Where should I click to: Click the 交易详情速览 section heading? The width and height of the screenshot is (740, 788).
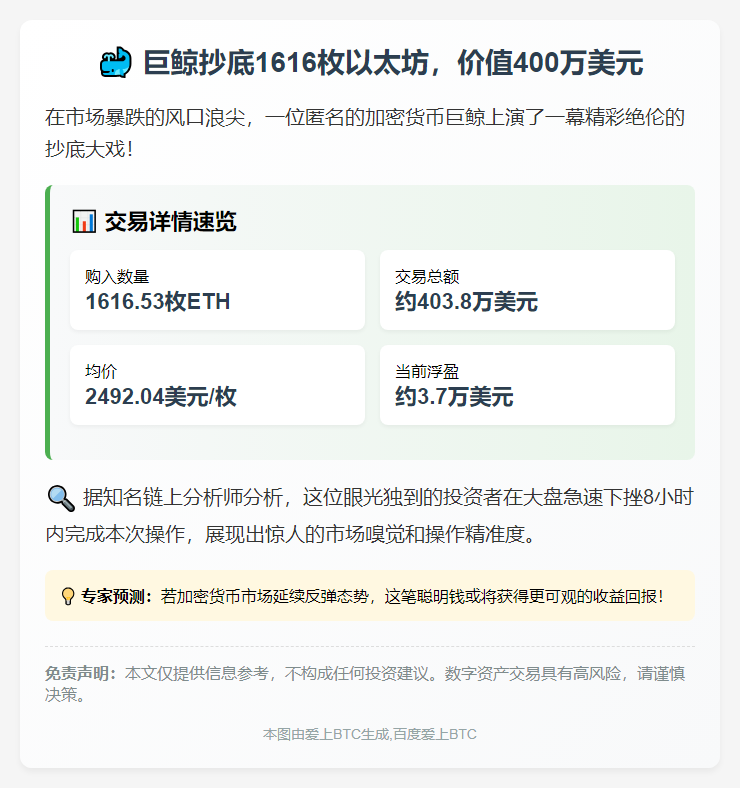point(170,222)
